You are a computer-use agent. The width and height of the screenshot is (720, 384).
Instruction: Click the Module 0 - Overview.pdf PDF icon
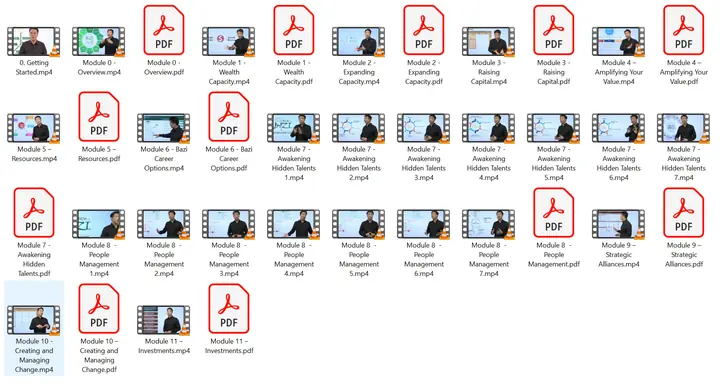click(164, 30)
